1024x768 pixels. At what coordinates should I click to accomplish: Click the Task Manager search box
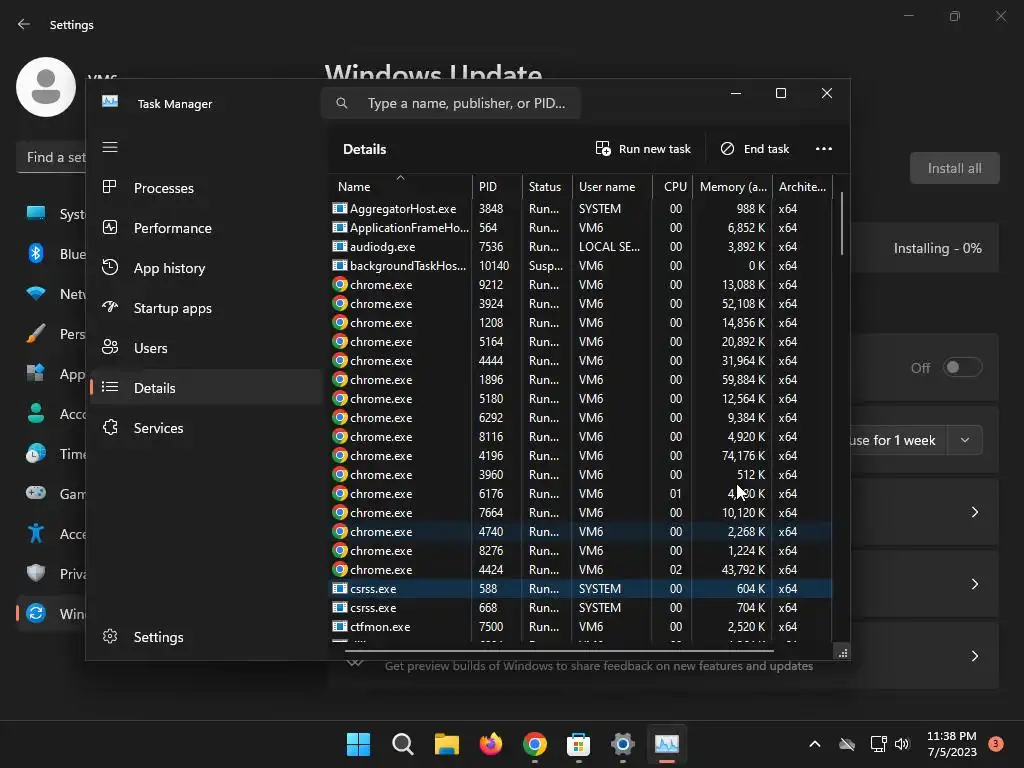pos(451,103)
